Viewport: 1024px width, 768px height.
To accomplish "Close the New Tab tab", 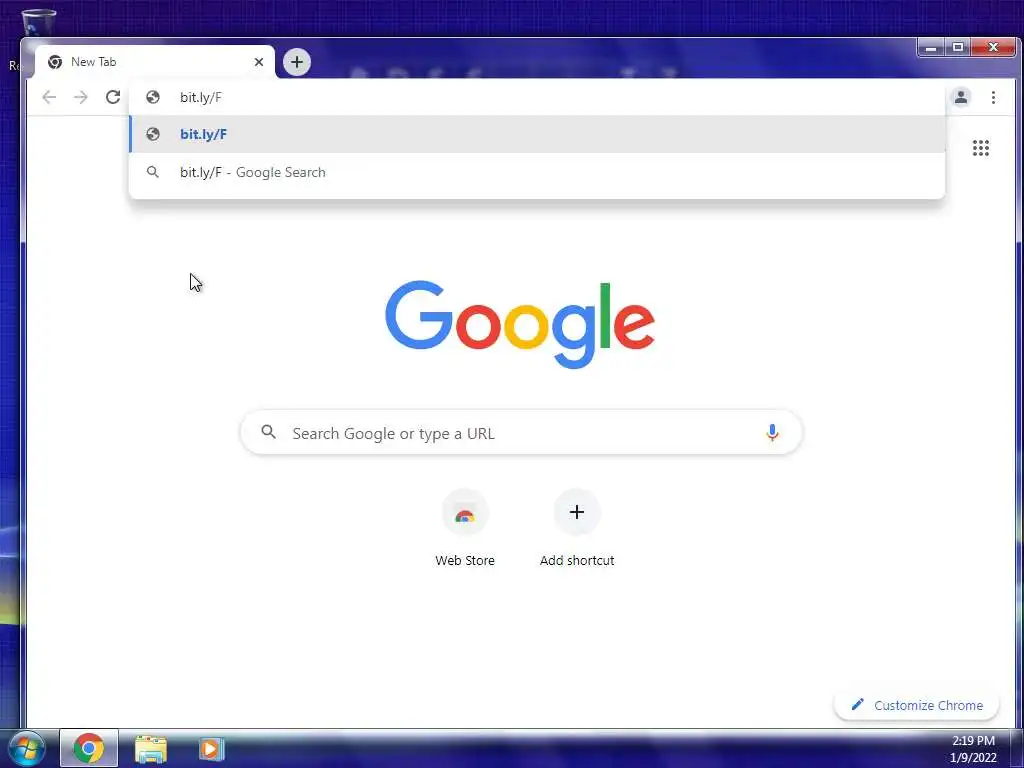I will 259,62.
